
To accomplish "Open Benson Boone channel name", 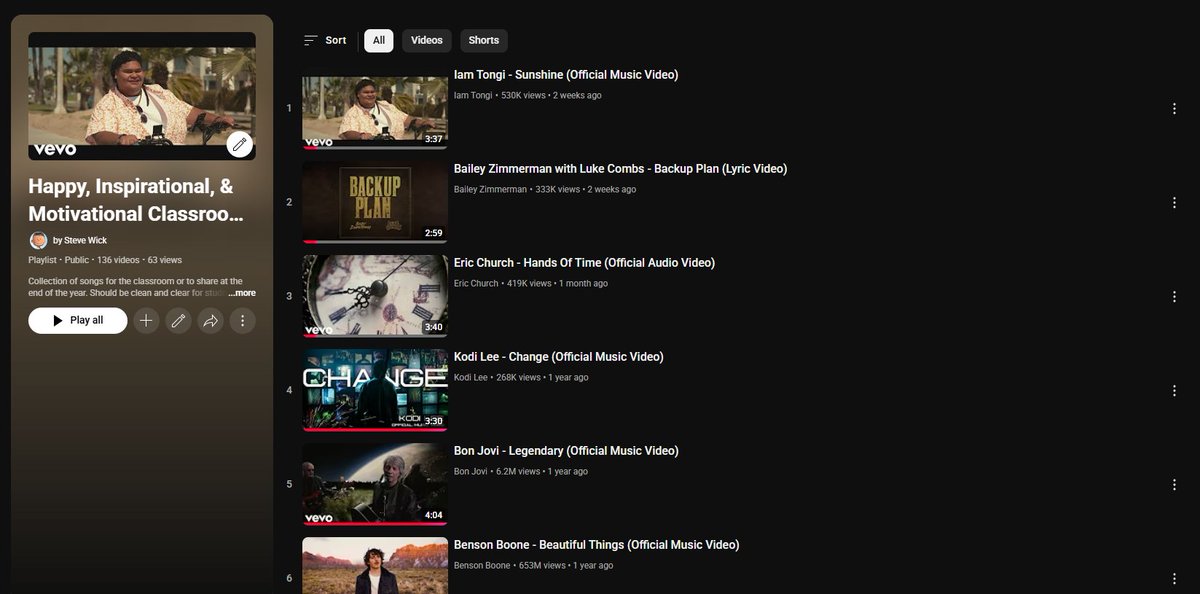I will click(x=482, y=566).
